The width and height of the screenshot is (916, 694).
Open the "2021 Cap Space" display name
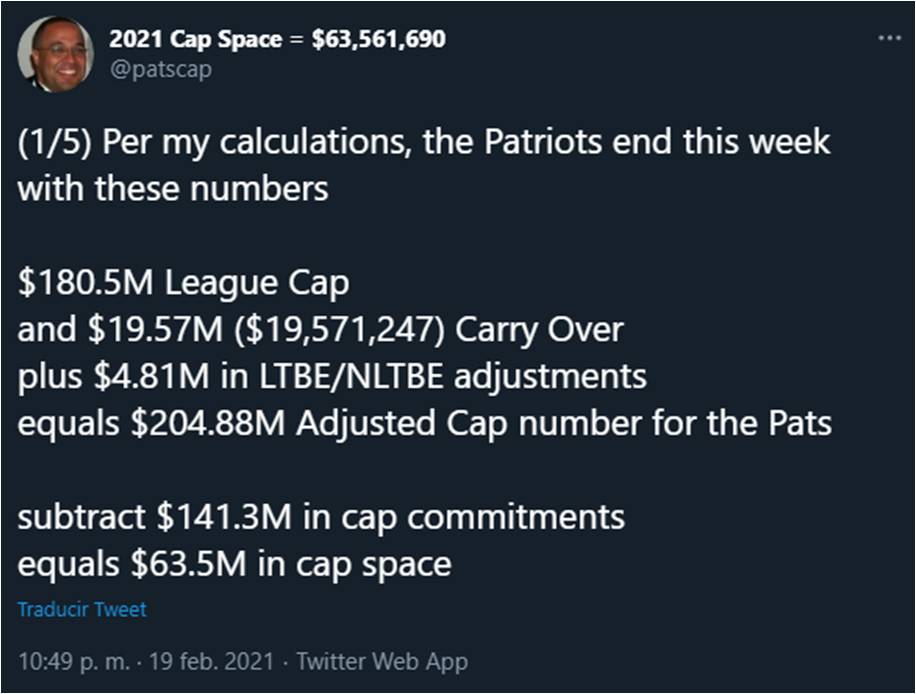195,39
